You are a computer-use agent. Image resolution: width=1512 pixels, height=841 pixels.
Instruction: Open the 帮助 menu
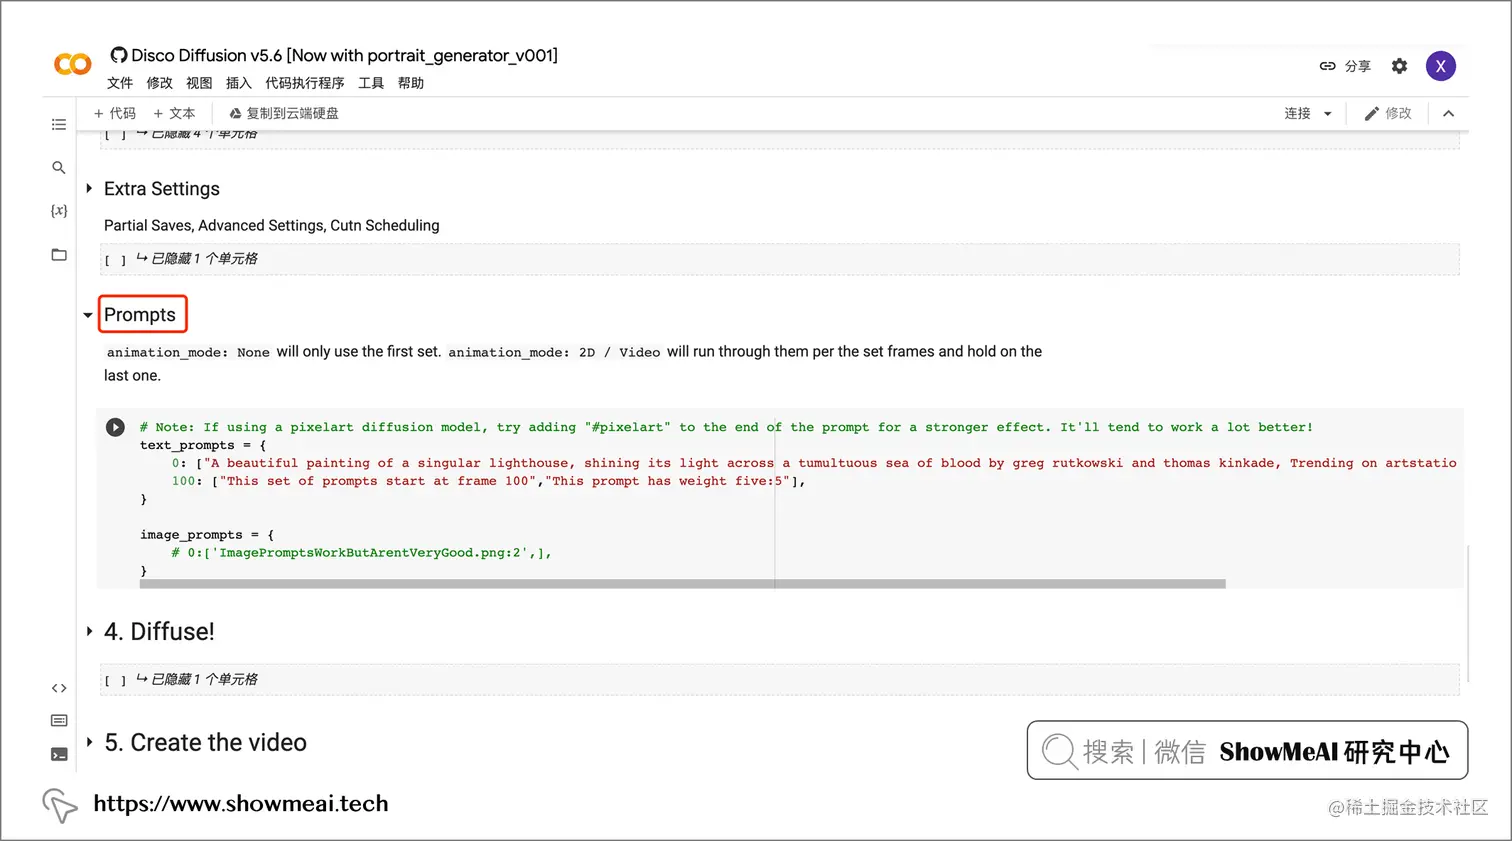[x=410, y=83]
